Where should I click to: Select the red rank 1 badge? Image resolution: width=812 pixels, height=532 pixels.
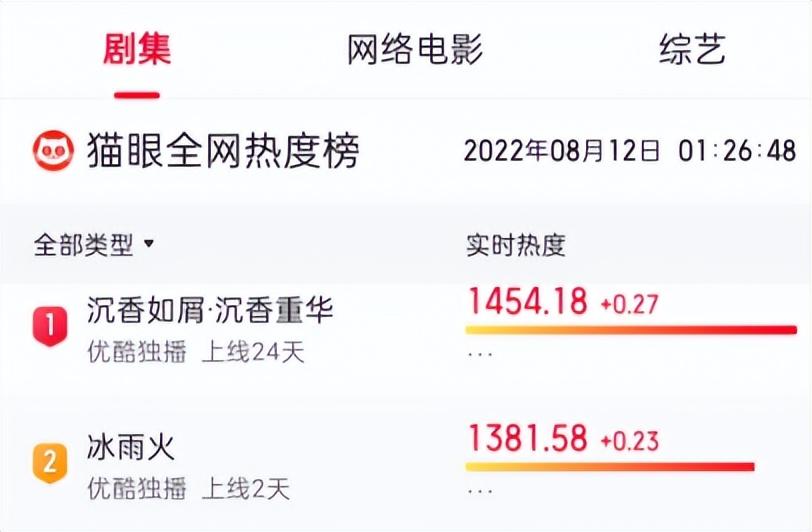click(50, 326)
